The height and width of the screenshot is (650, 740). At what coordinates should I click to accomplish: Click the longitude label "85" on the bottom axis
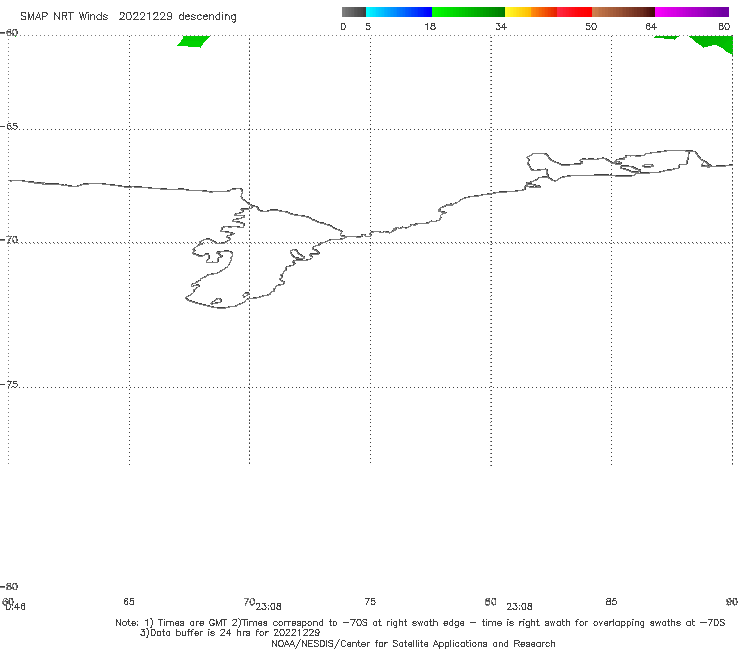pos(611,601)
